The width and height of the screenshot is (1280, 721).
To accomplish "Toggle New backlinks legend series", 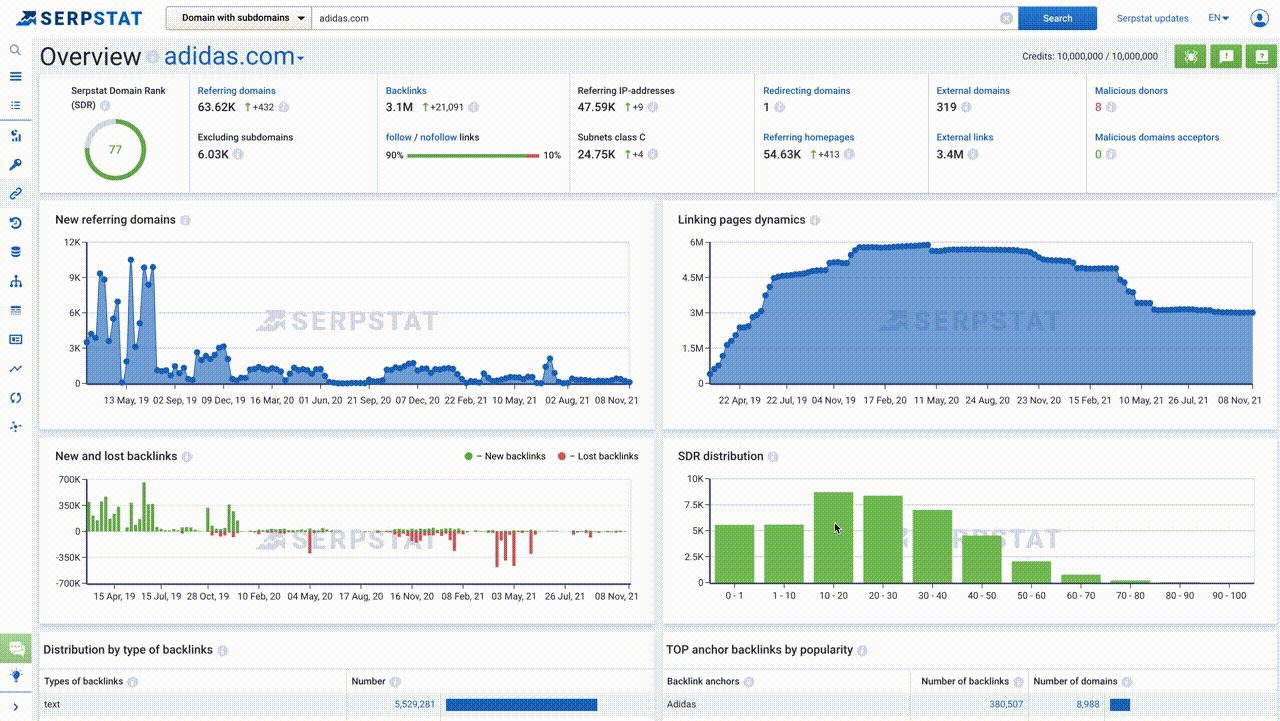I will 505,456.
